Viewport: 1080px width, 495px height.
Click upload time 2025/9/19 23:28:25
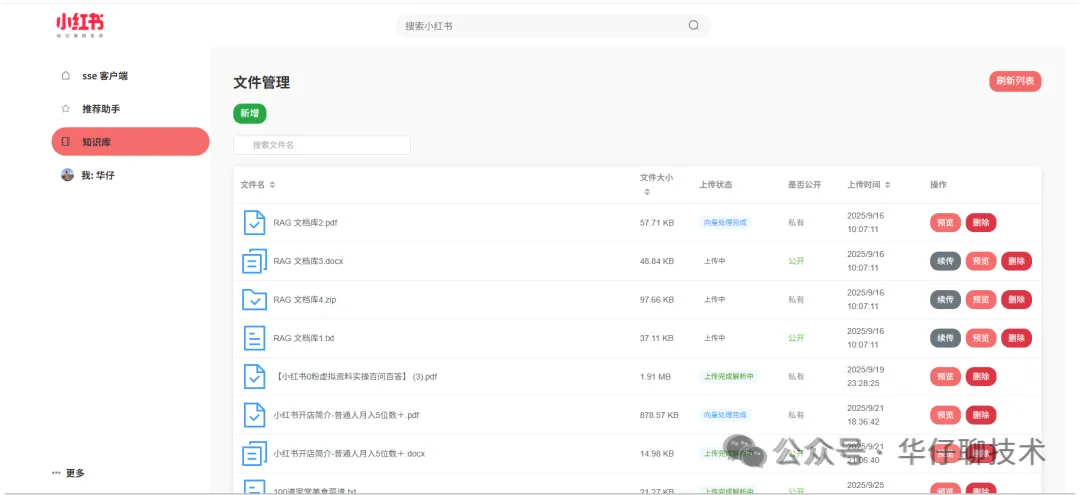[866, 377]
